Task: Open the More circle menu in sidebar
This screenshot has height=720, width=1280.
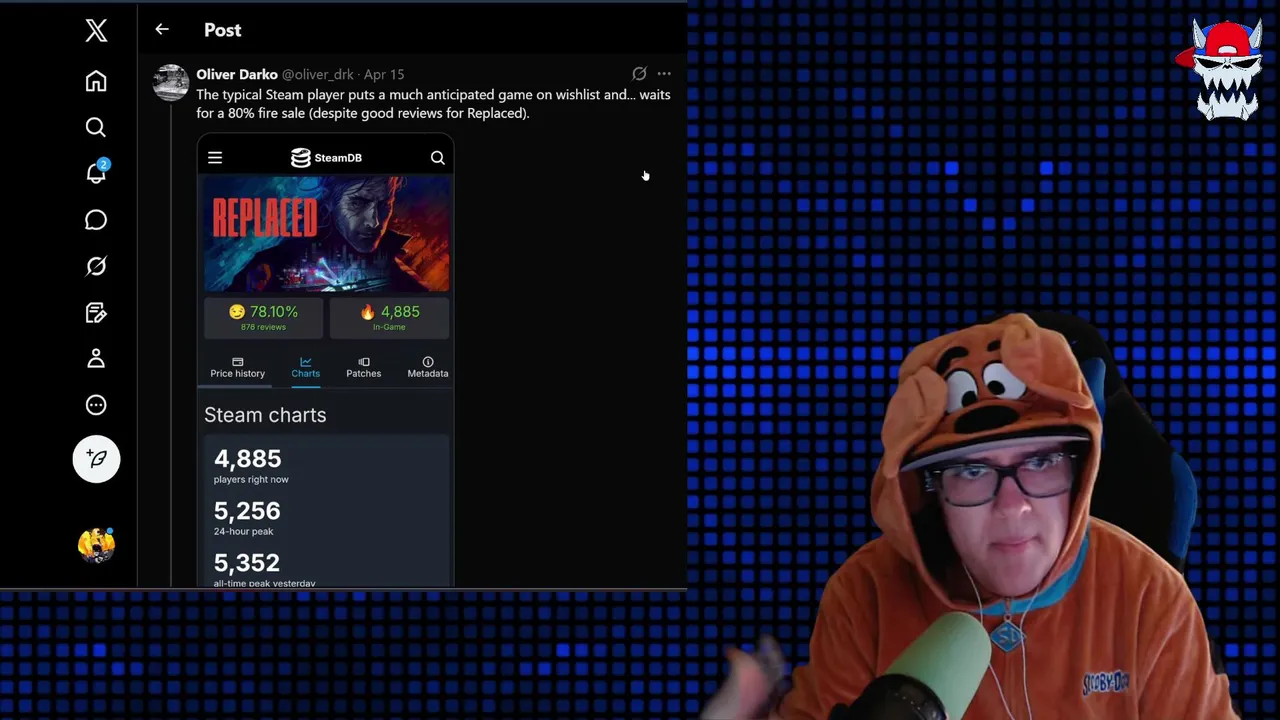Action: pyautogui.click(x=96, y=405)
